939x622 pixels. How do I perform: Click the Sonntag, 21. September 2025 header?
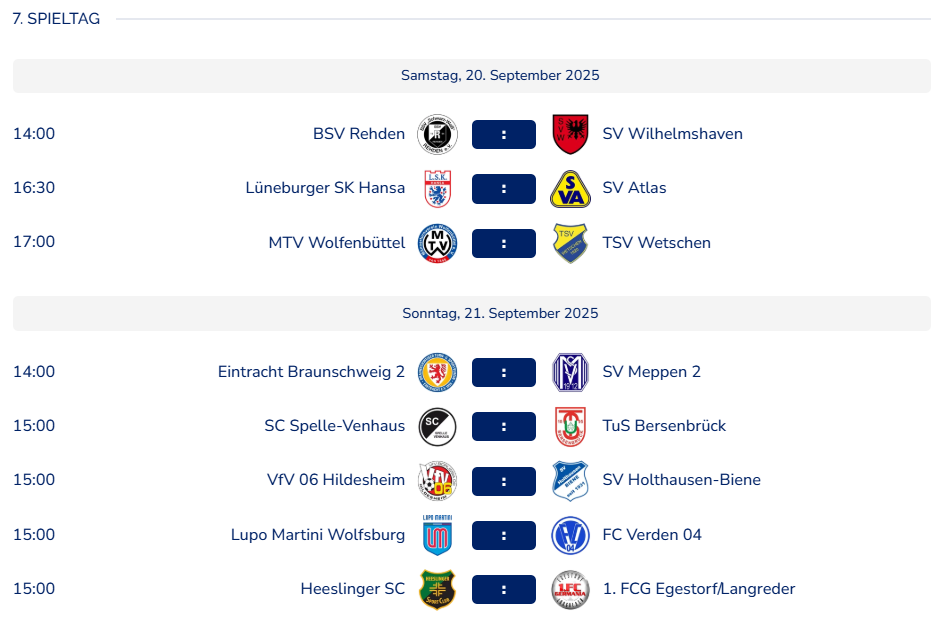click(x=472, y=313)
